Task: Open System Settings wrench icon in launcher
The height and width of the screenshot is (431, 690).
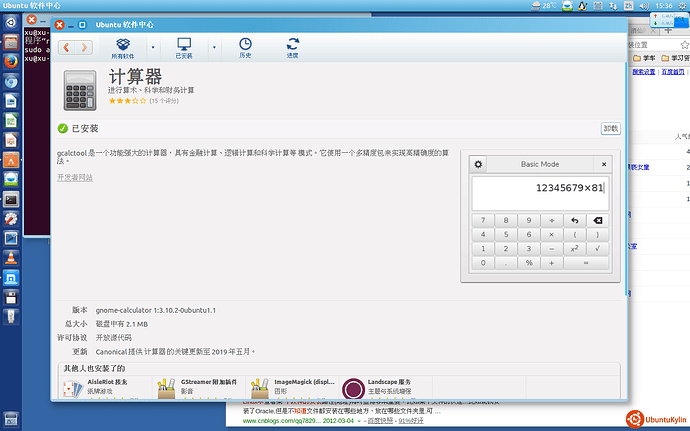Action: tap(11, 219)
